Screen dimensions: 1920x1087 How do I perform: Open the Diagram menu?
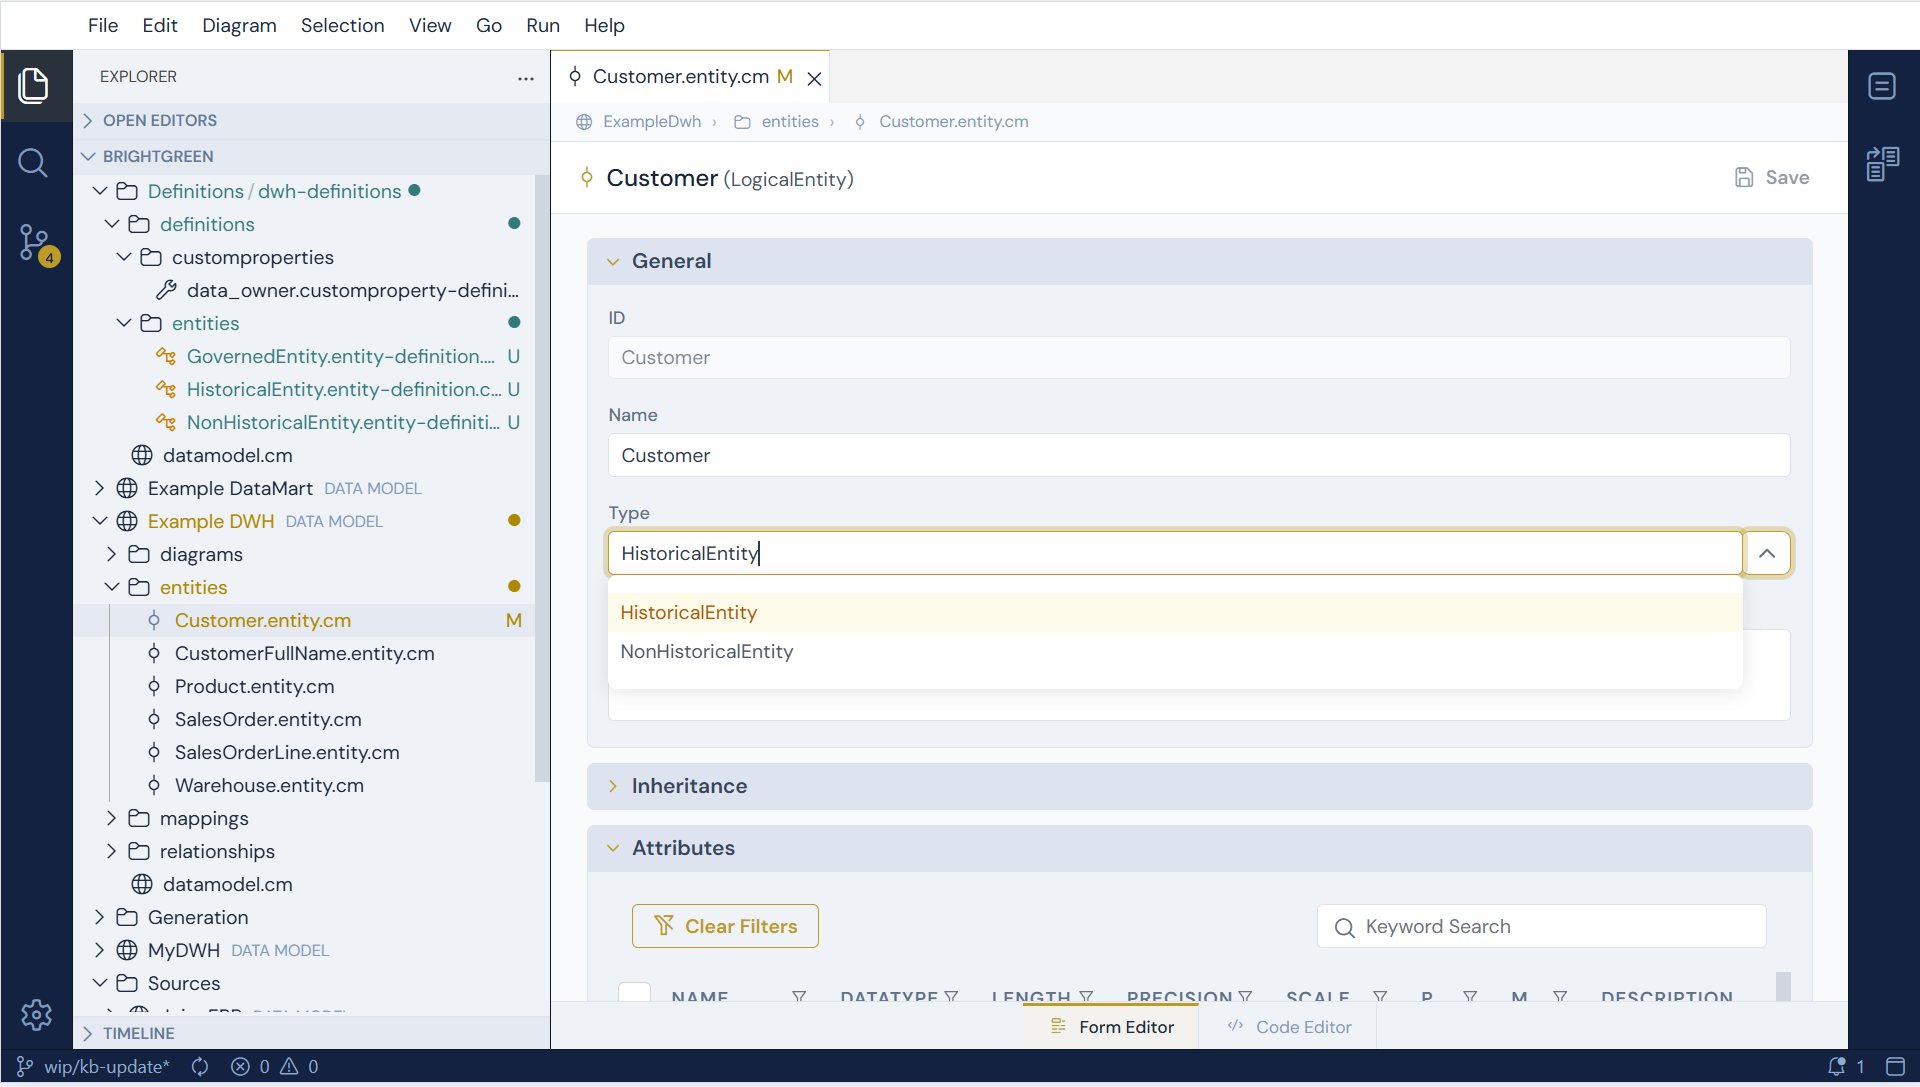pos(239,26)
